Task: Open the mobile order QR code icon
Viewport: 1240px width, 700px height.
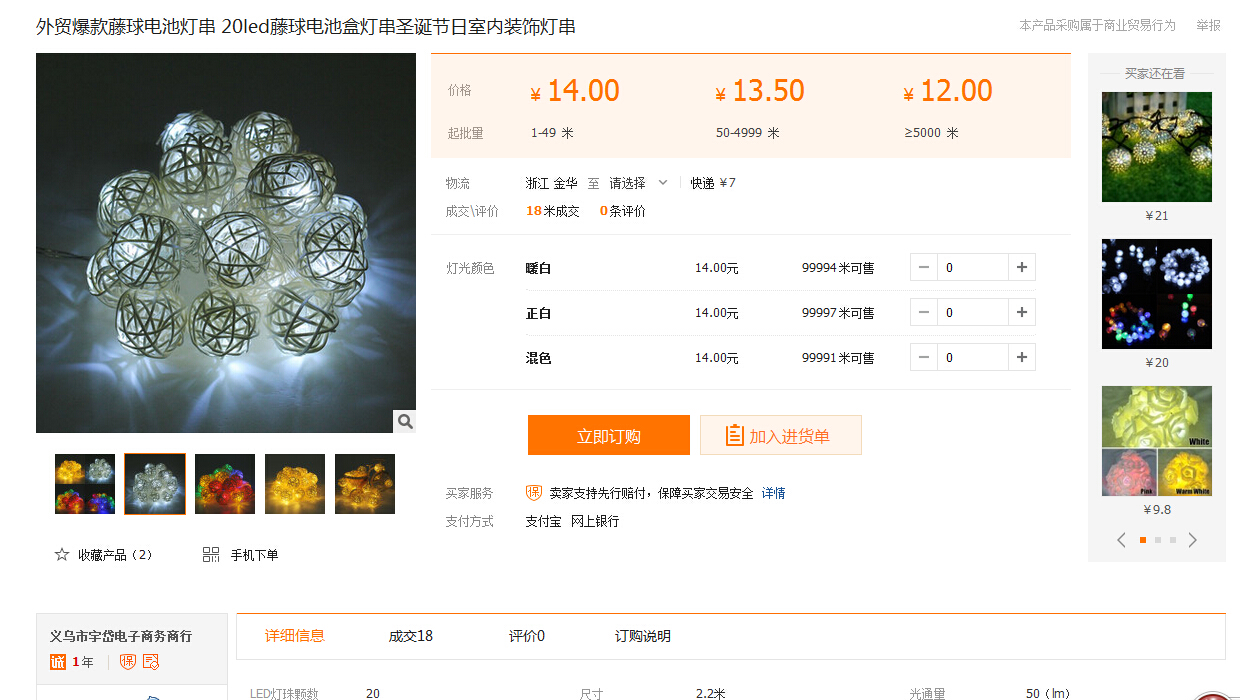Action: [x=211, y=555]
